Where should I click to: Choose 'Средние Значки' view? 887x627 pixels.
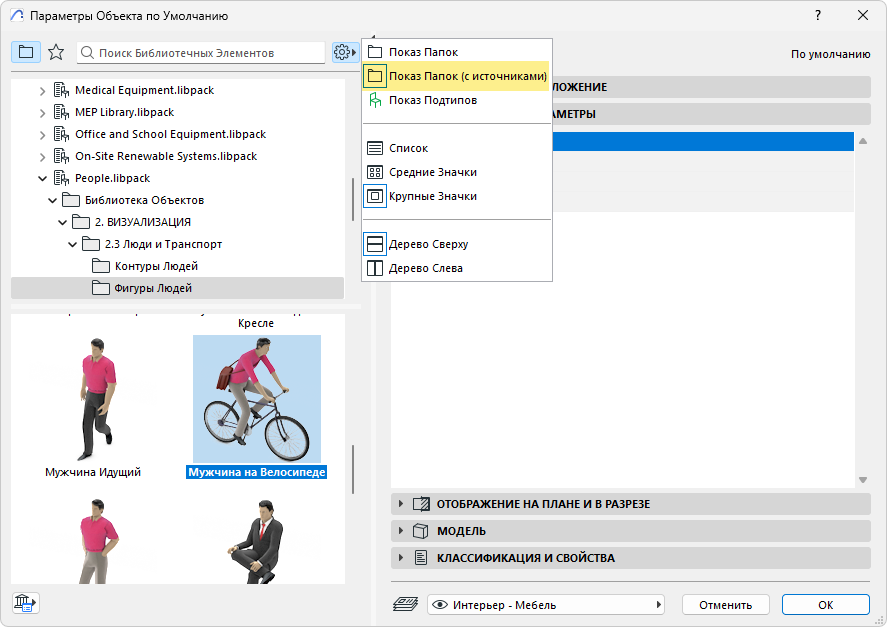456,172
